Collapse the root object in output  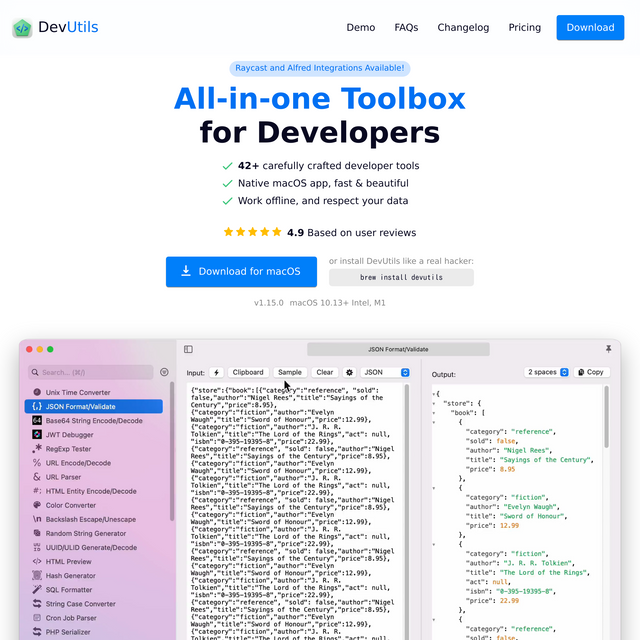click(x=434, y=394)
